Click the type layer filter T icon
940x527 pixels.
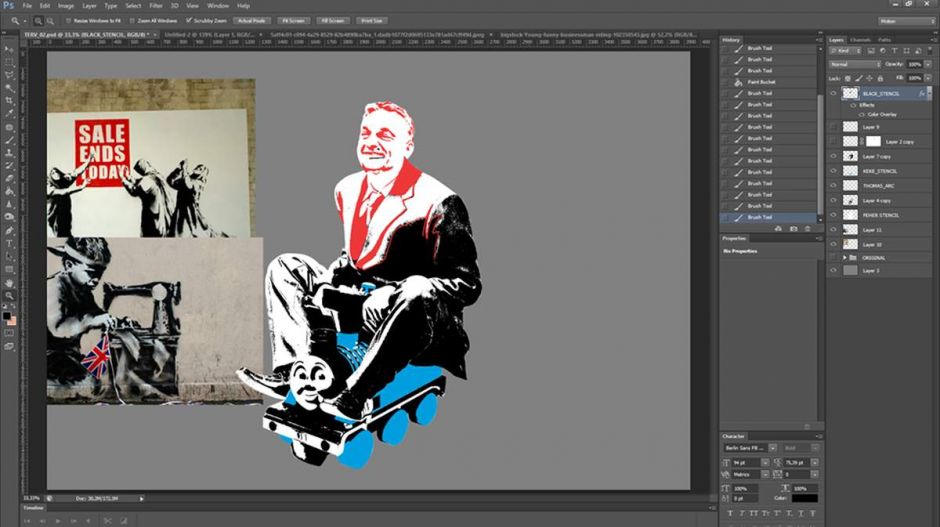[894, 51]
